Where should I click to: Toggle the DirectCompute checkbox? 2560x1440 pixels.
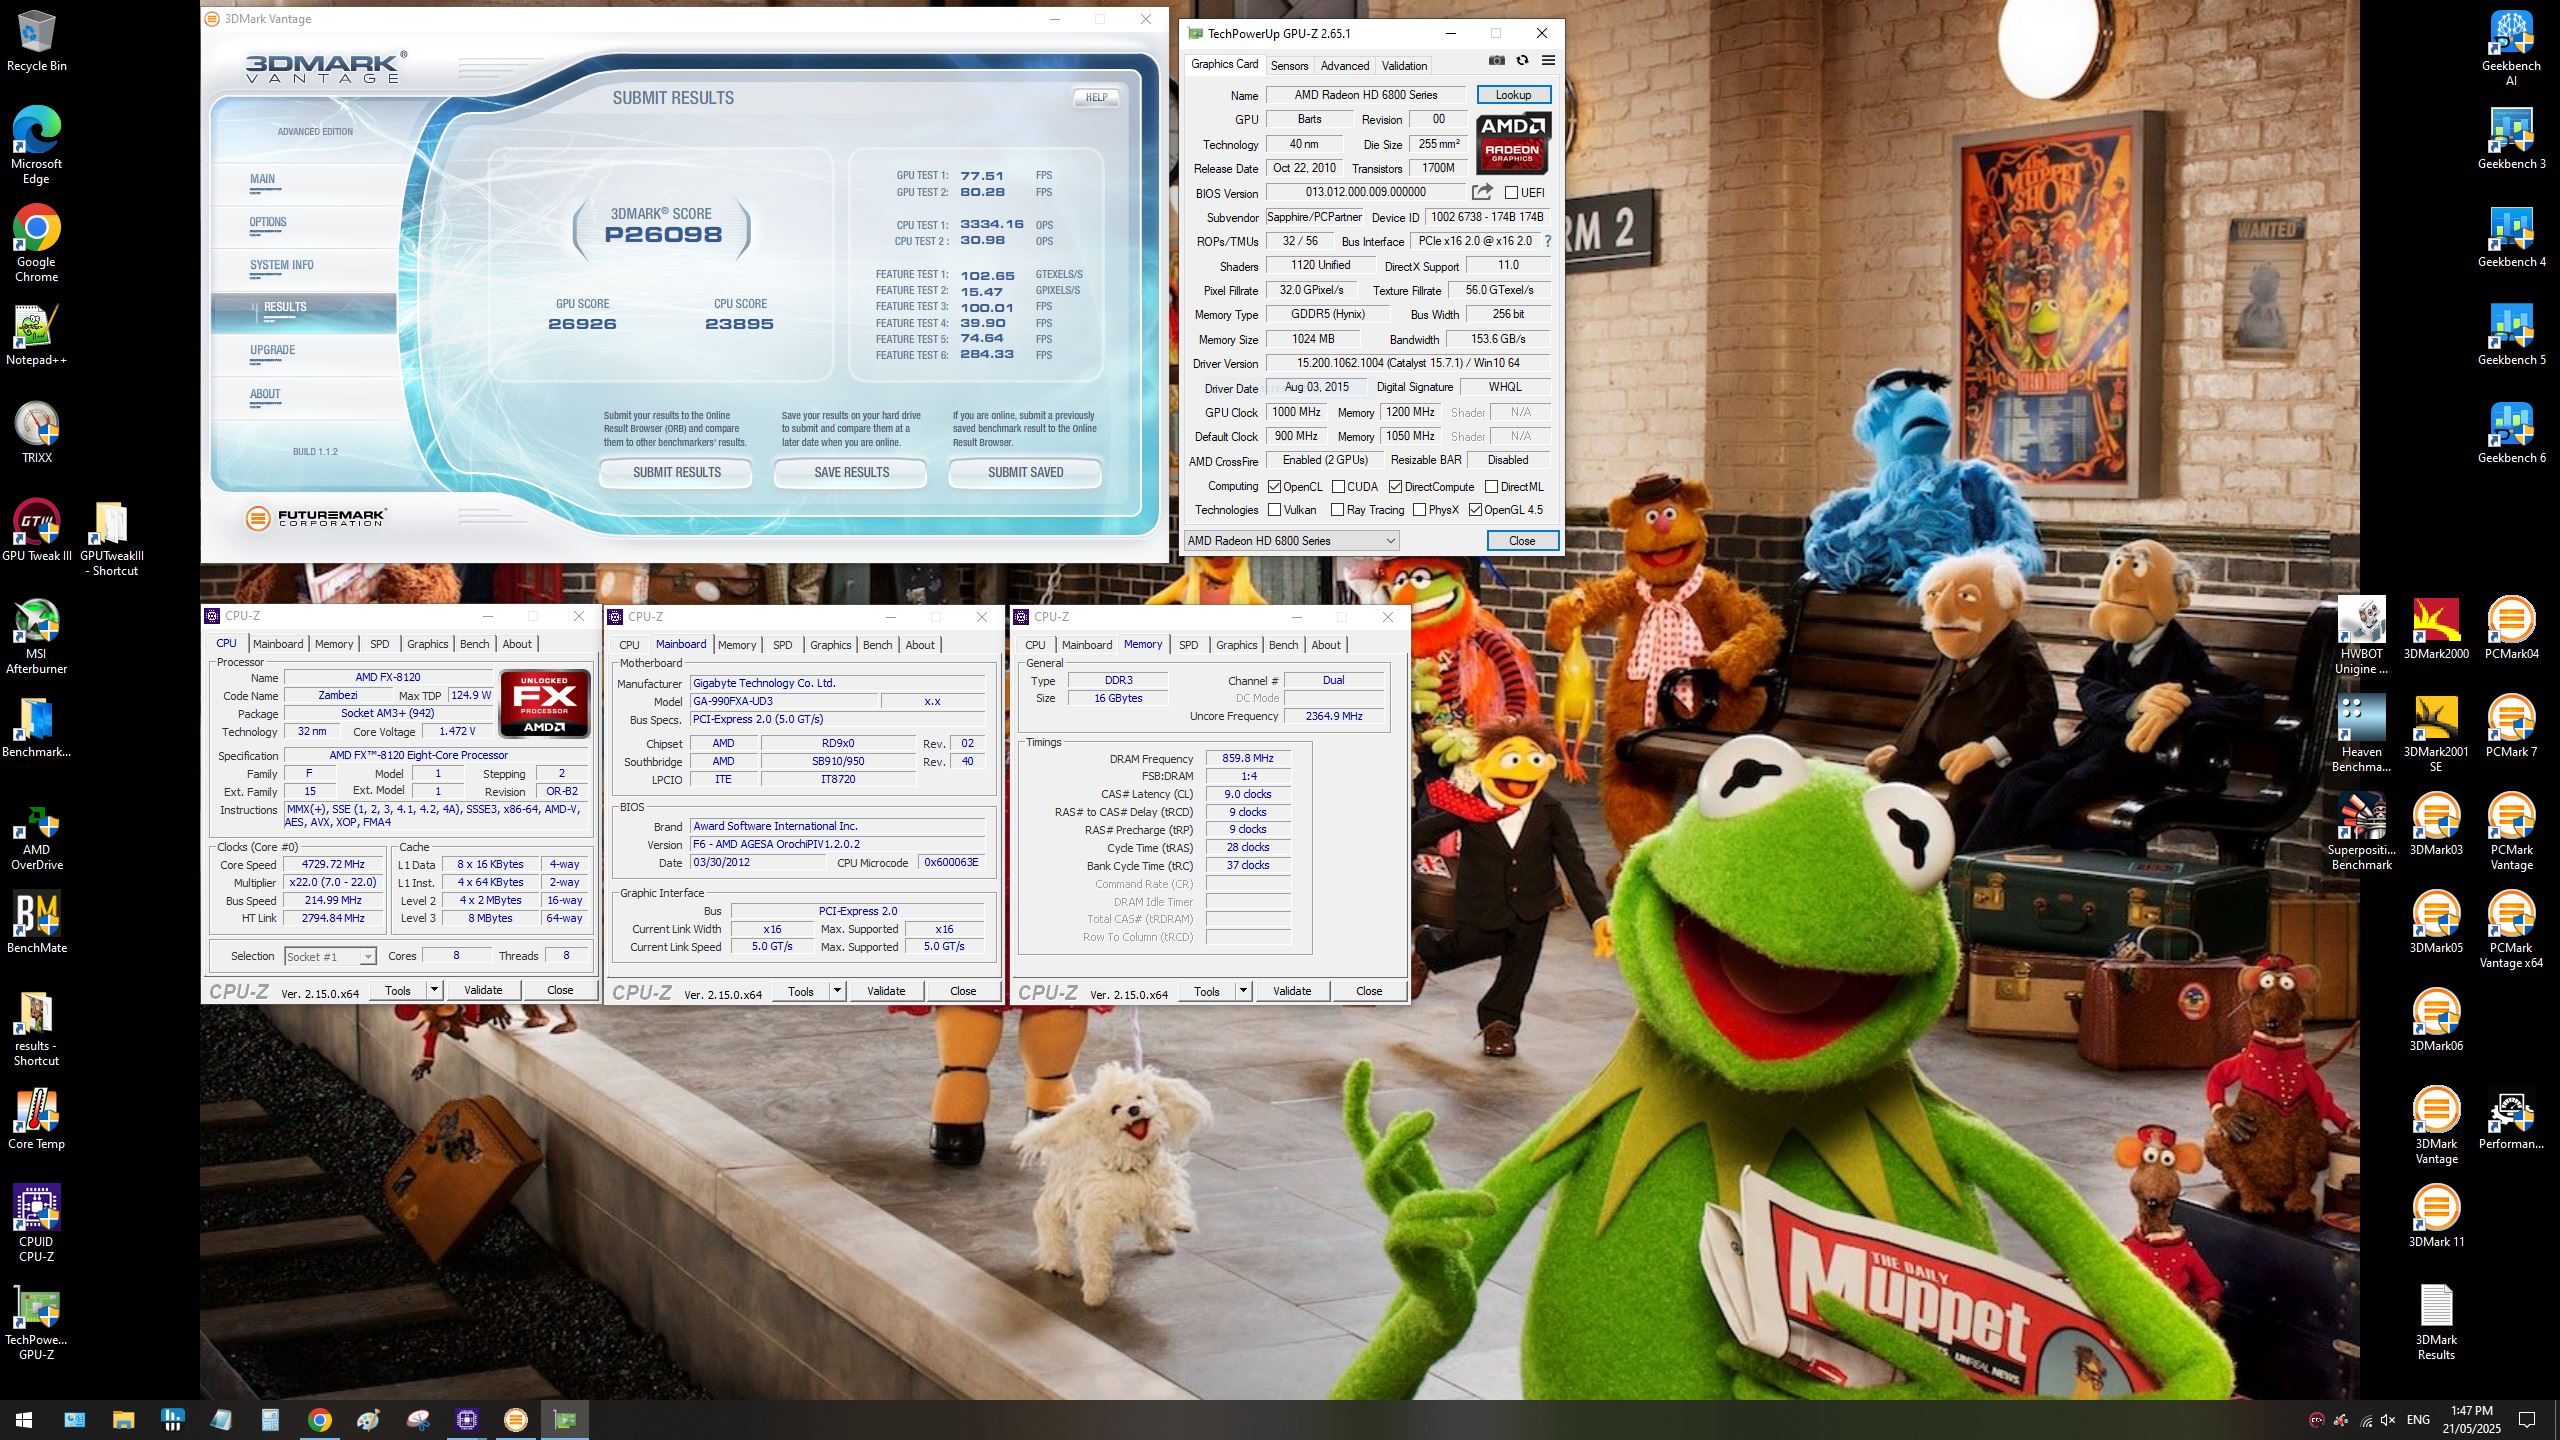tap(1395, 487)
